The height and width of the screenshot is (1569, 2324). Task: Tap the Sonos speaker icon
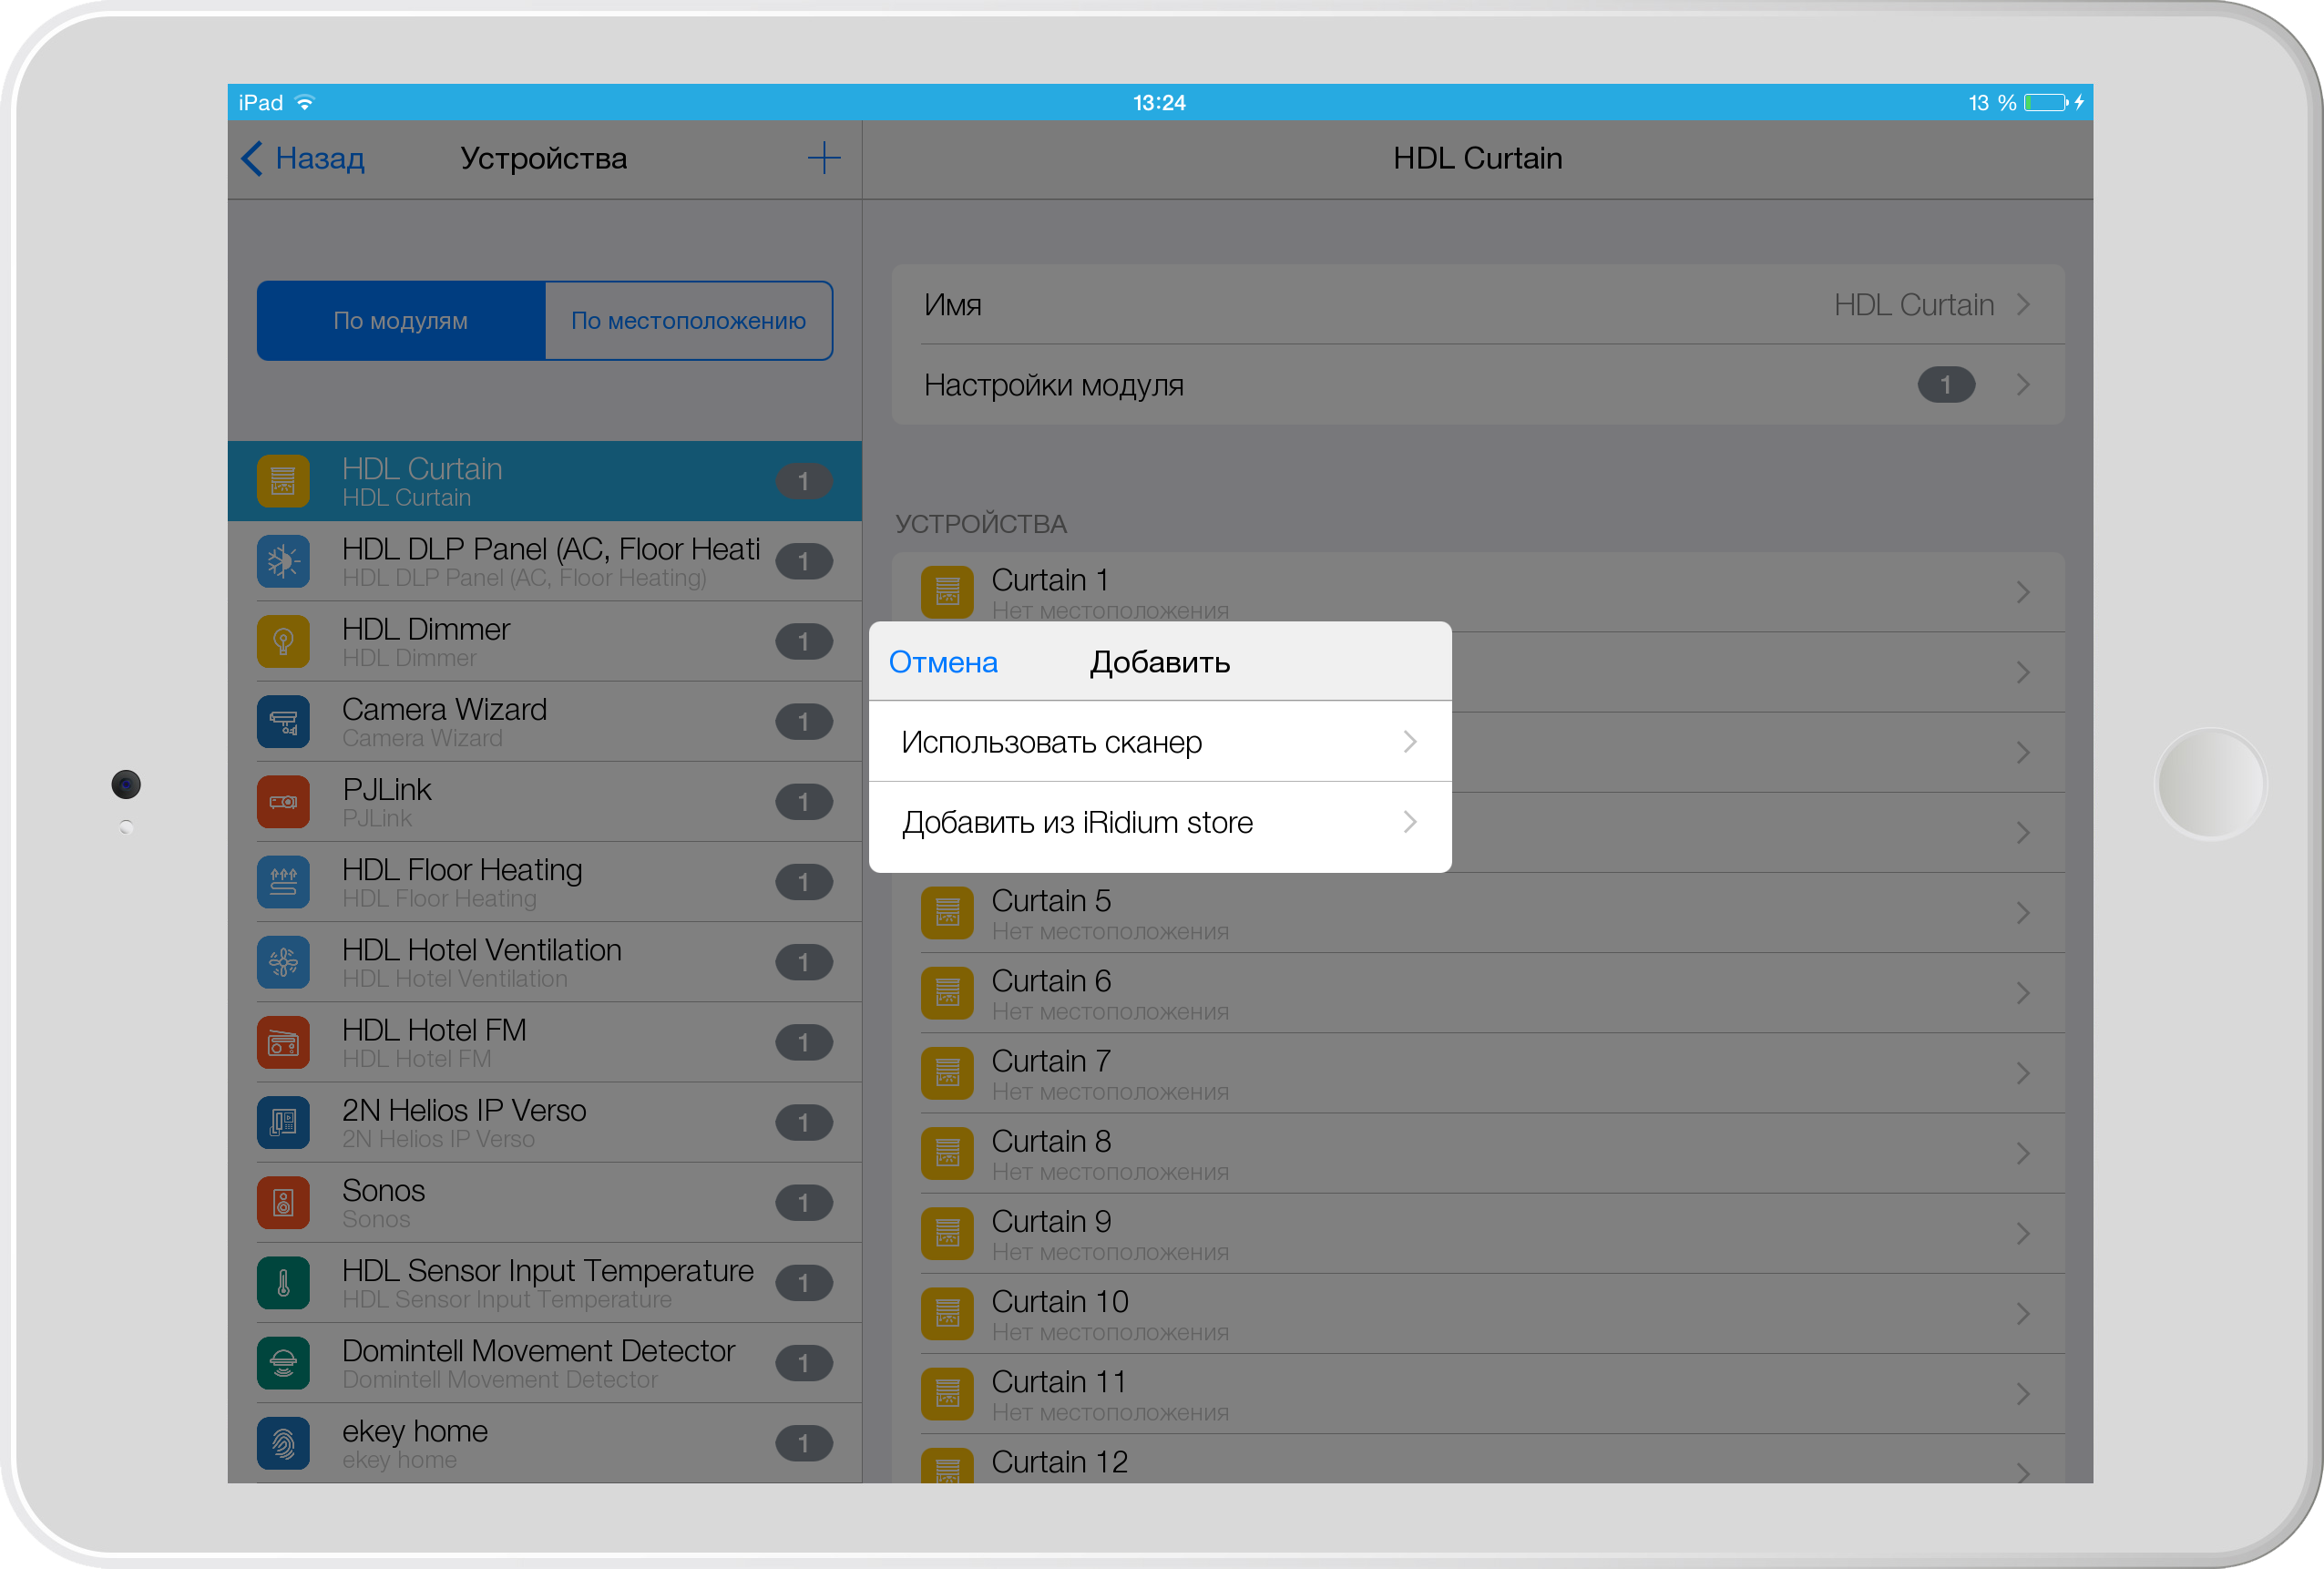coord(283,1203)
